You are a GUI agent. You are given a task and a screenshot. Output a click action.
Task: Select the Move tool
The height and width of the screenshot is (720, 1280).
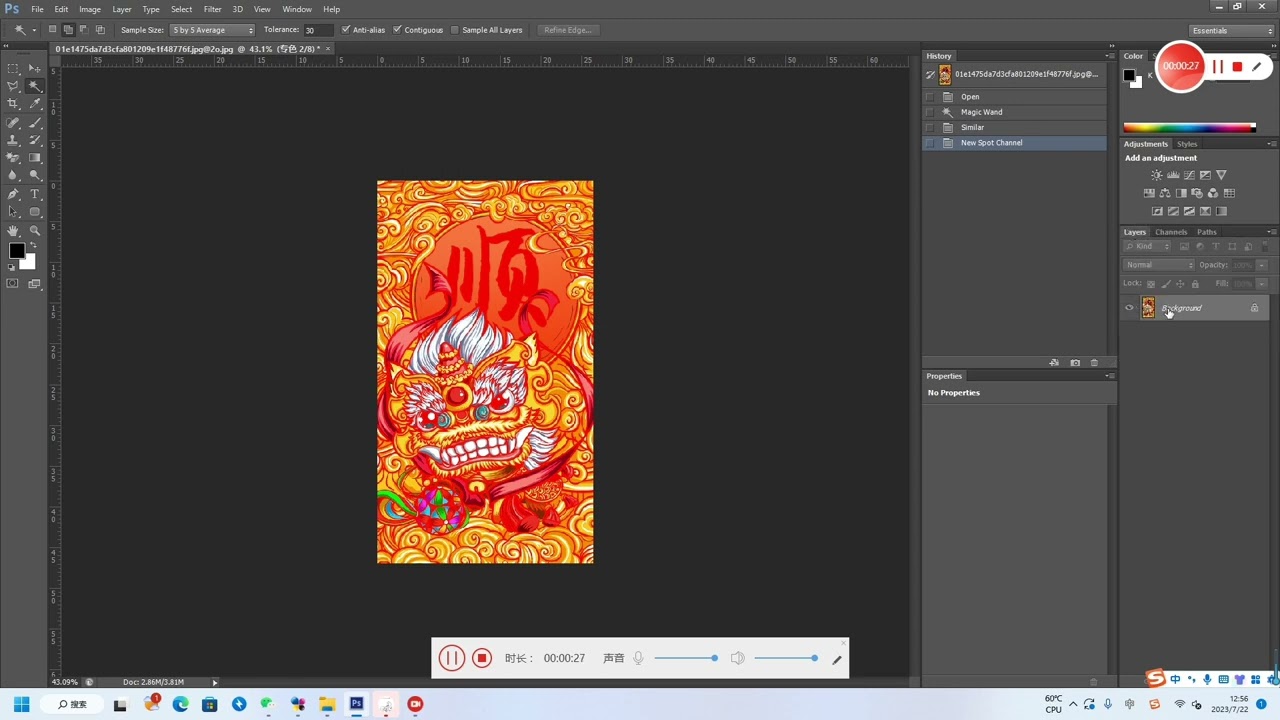pos(35,68)
